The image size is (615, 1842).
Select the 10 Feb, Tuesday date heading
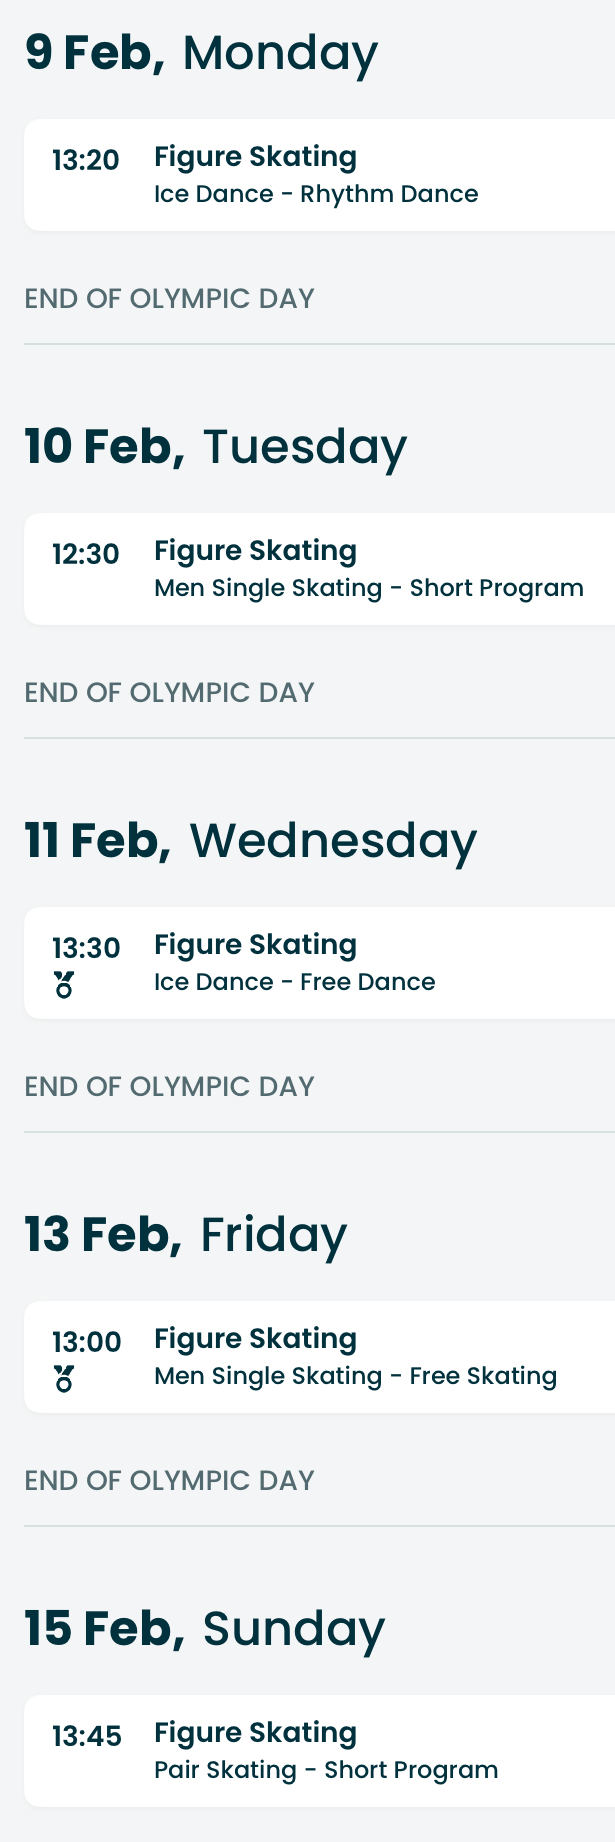click(x=215, y=446)
